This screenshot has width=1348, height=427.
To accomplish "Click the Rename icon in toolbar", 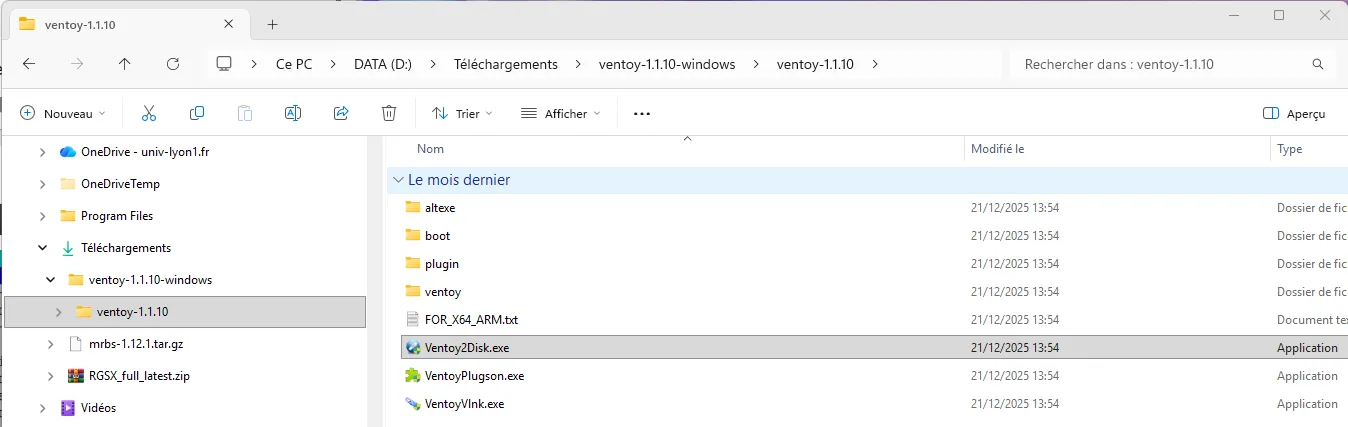I will (x=293, y=113).
